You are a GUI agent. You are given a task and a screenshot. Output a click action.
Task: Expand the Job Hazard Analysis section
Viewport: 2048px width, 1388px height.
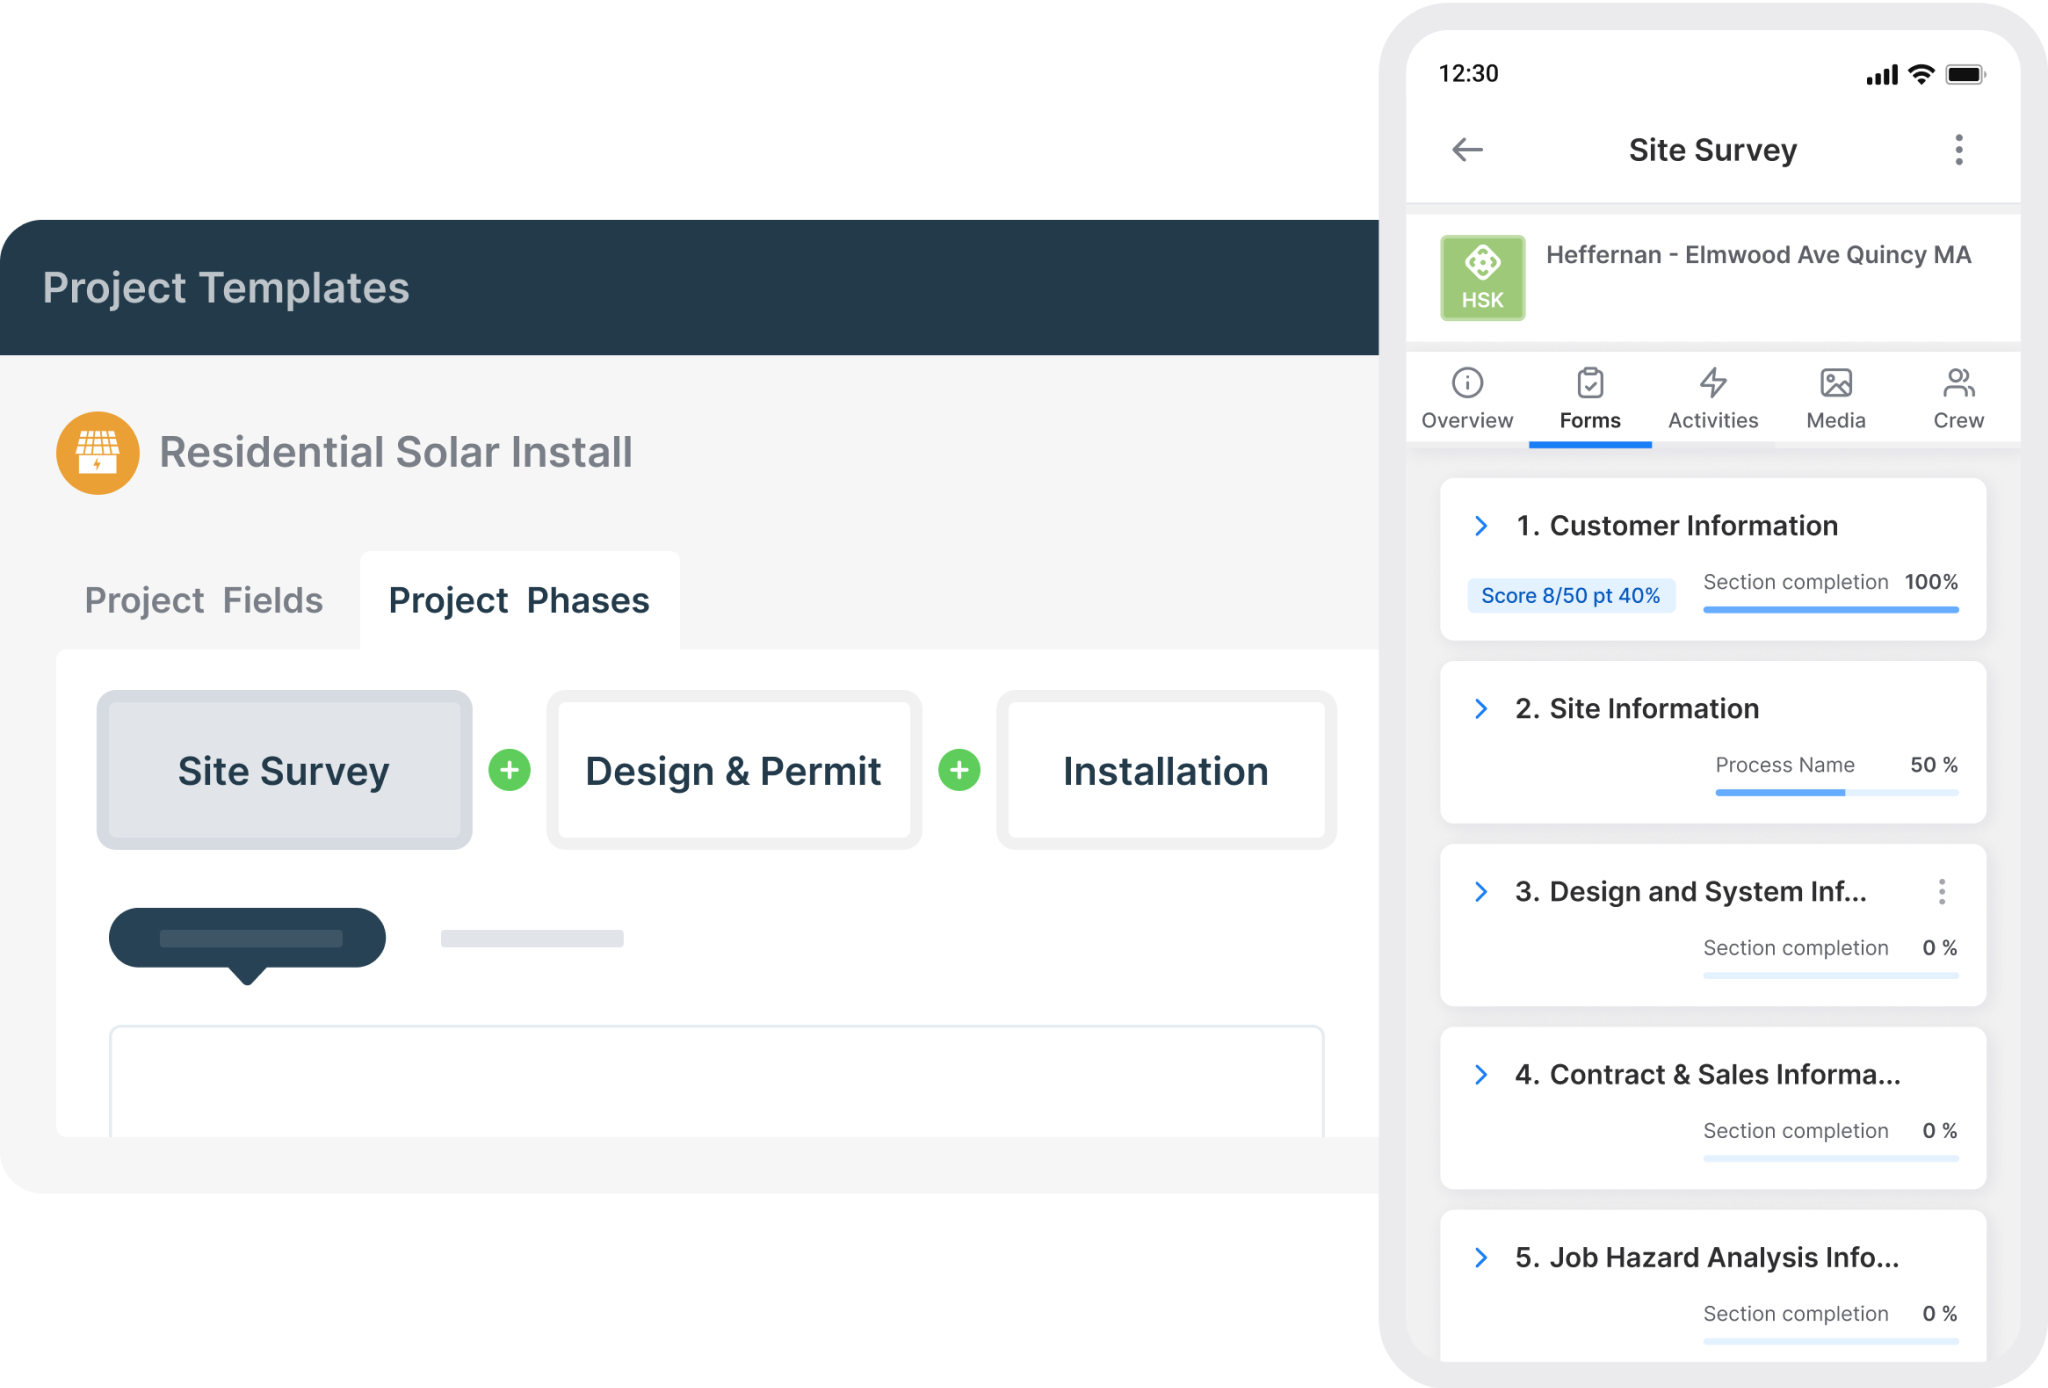1481,1258
